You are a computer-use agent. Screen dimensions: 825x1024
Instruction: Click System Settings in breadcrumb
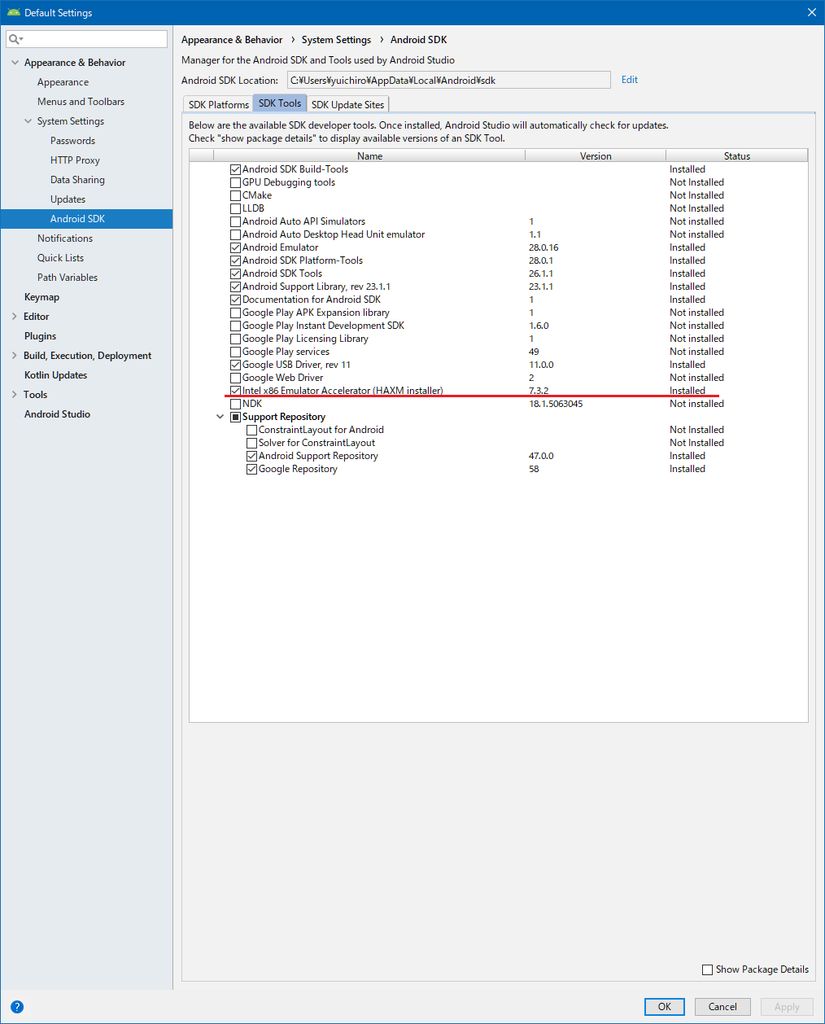click(336, 40)
